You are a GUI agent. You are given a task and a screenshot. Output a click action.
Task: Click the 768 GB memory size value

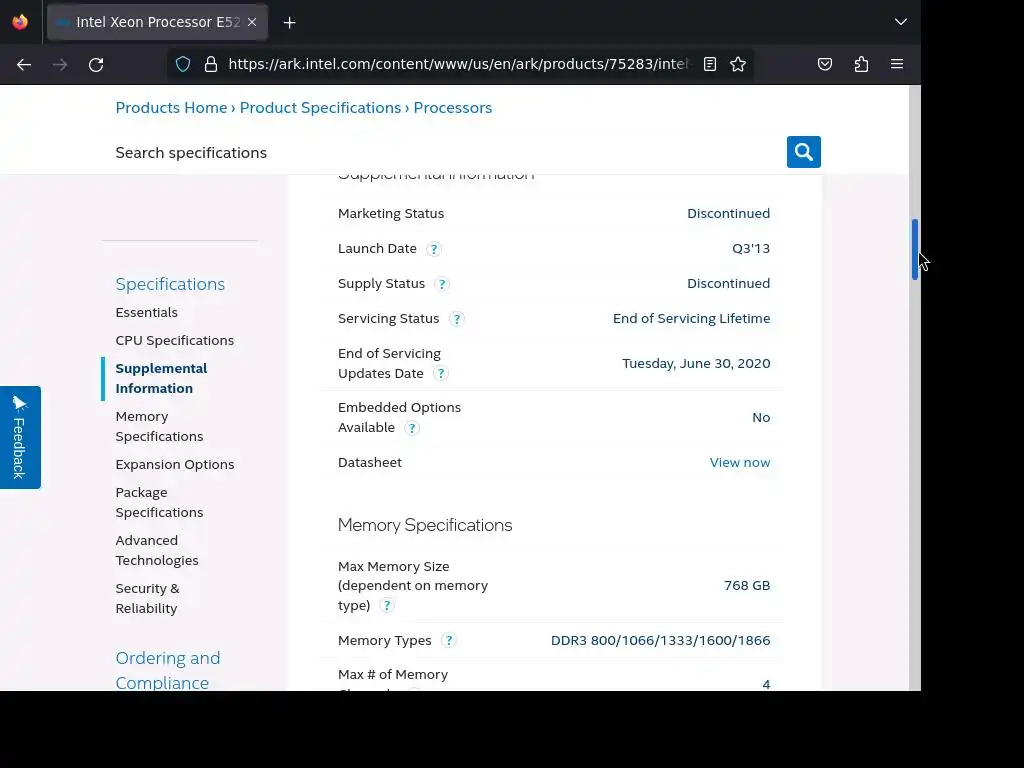click(x=747, y=586)
